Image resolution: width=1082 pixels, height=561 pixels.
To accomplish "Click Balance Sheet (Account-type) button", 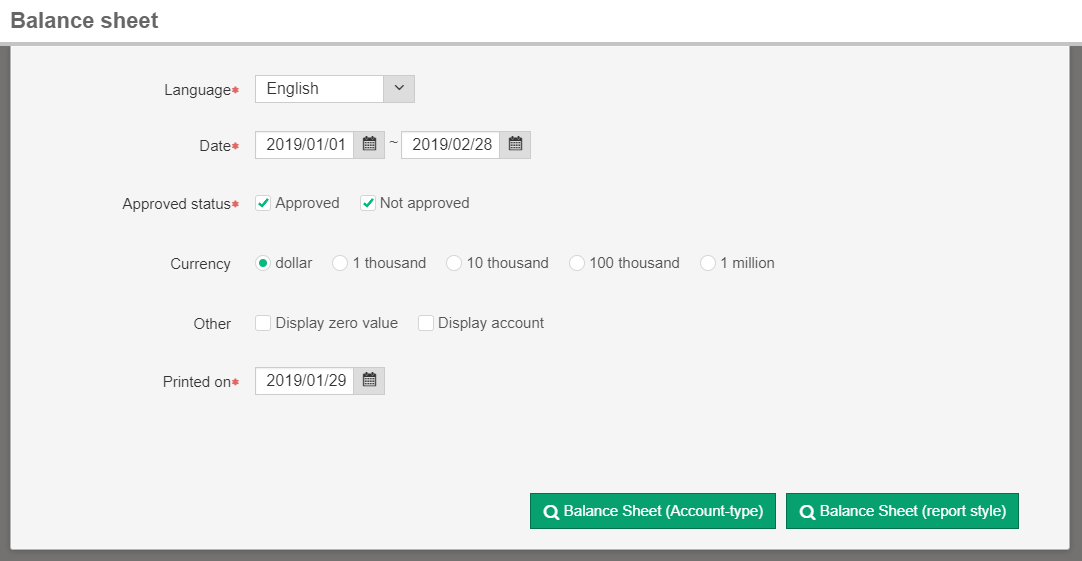I will coord(653,511).
